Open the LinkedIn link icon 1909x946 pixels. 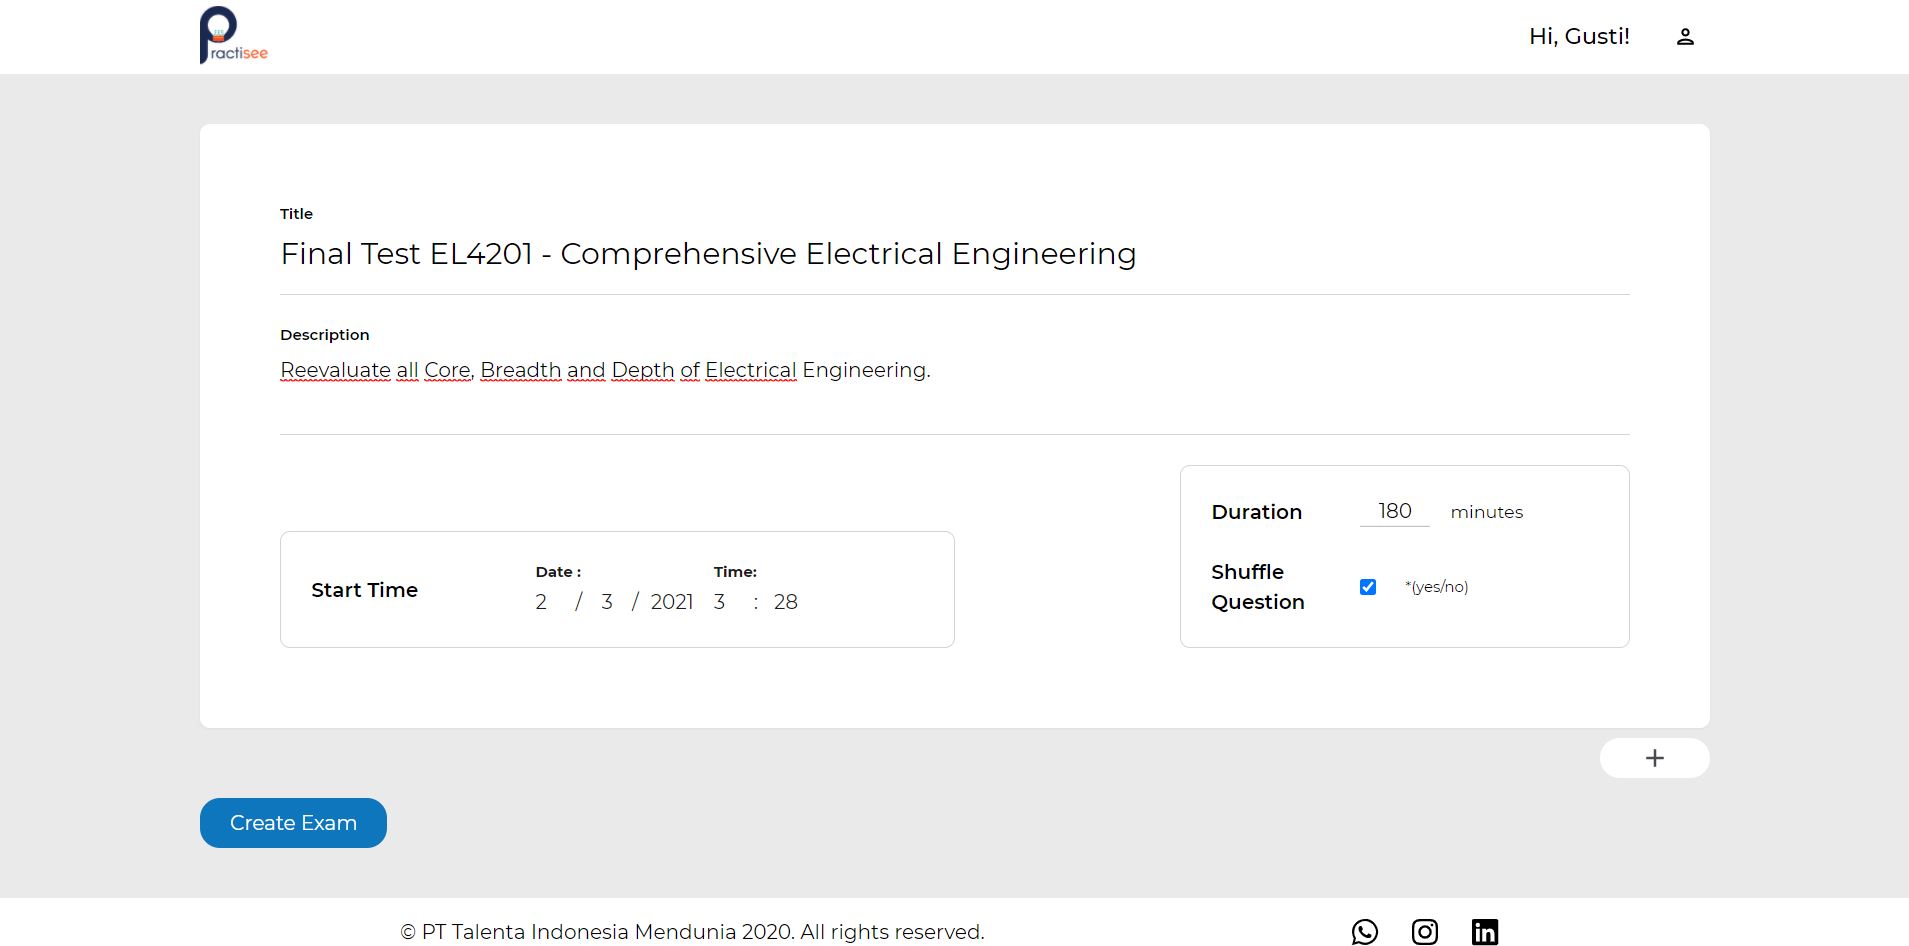1485,932
